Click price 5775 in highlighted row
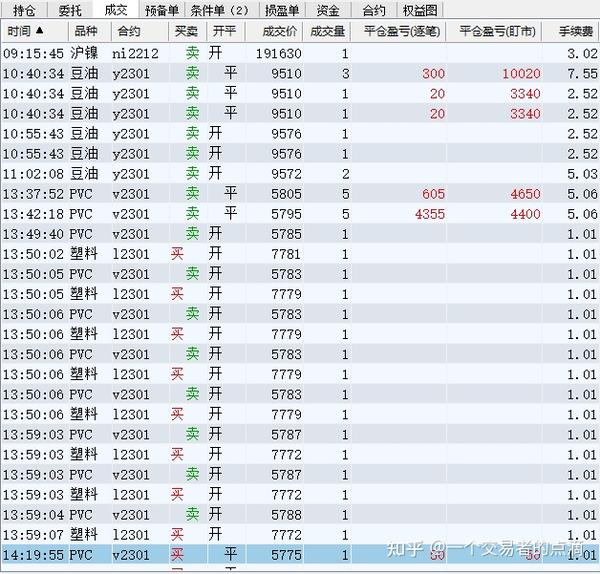The height and width of the screenshot is (574, 600). coord(286,555)
